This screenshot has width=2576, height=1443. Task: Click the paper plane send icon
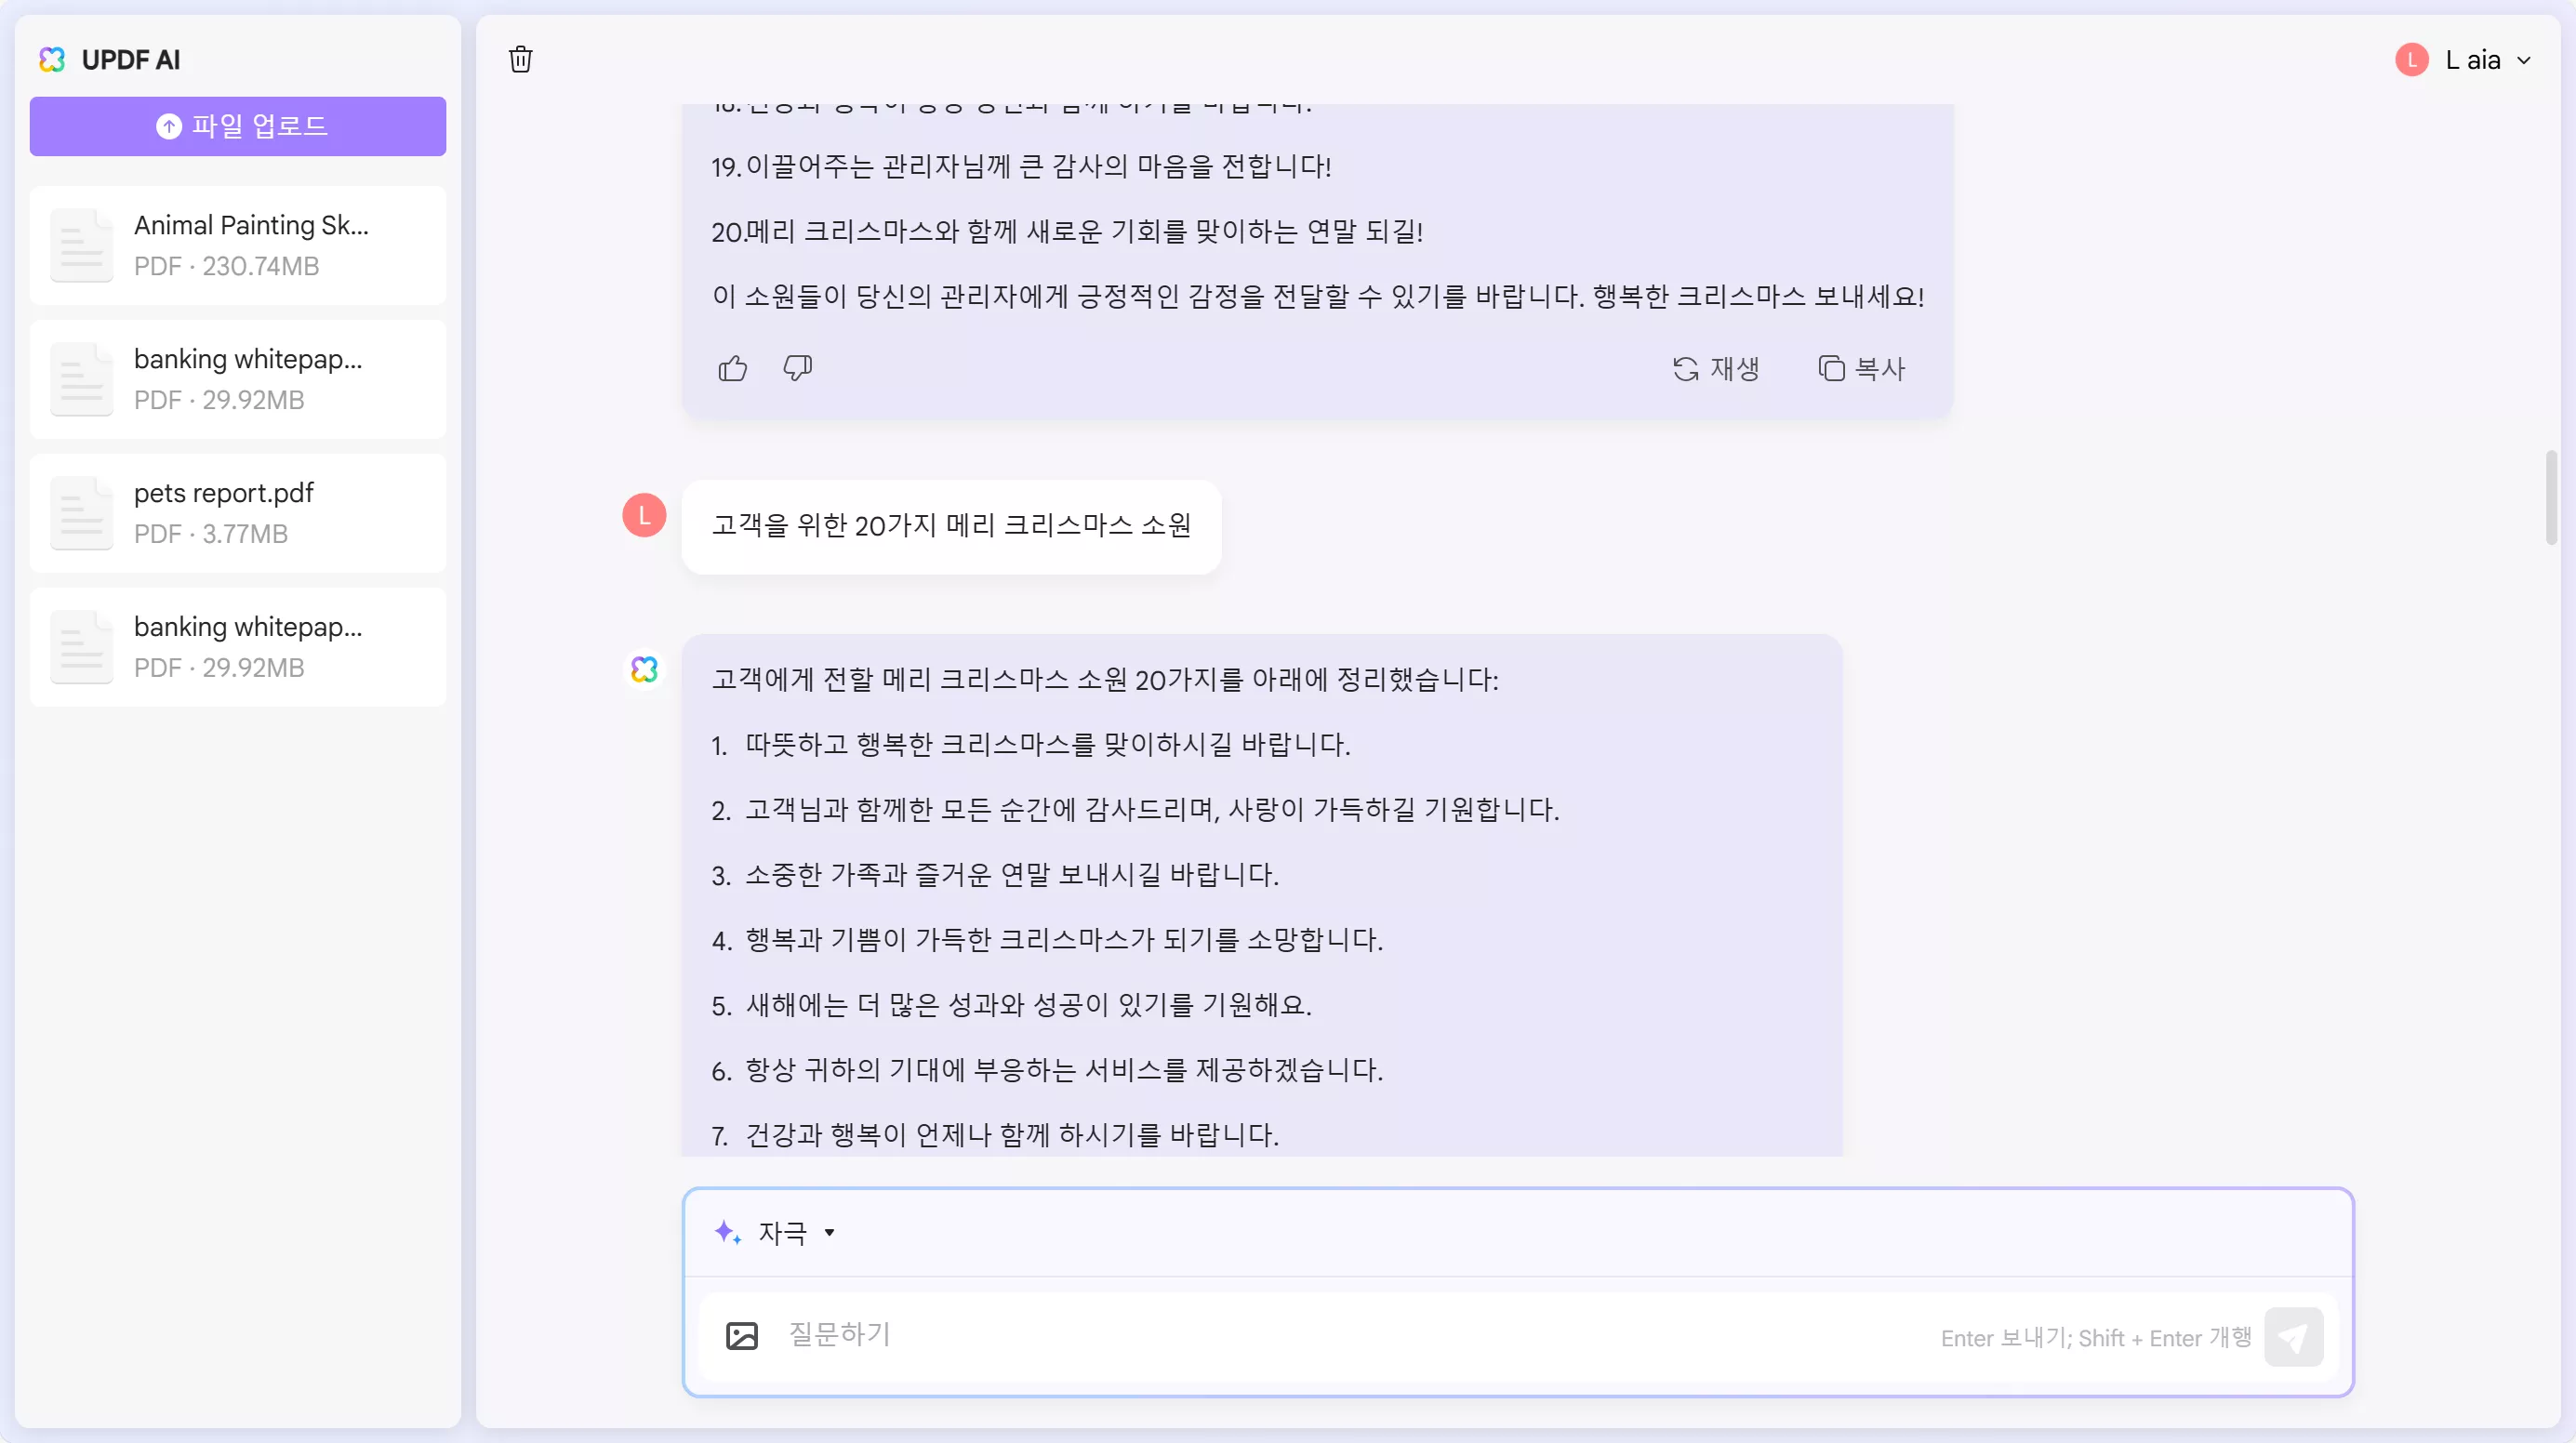point(2294,1337)
